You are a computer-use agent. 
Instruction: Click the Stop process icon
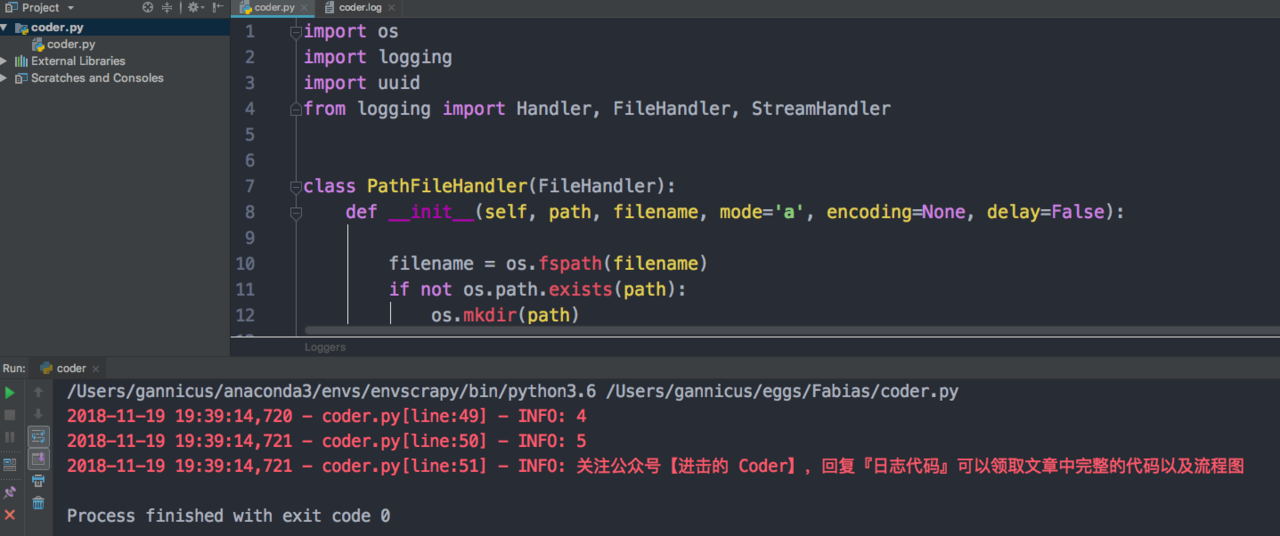pos(10,415)
